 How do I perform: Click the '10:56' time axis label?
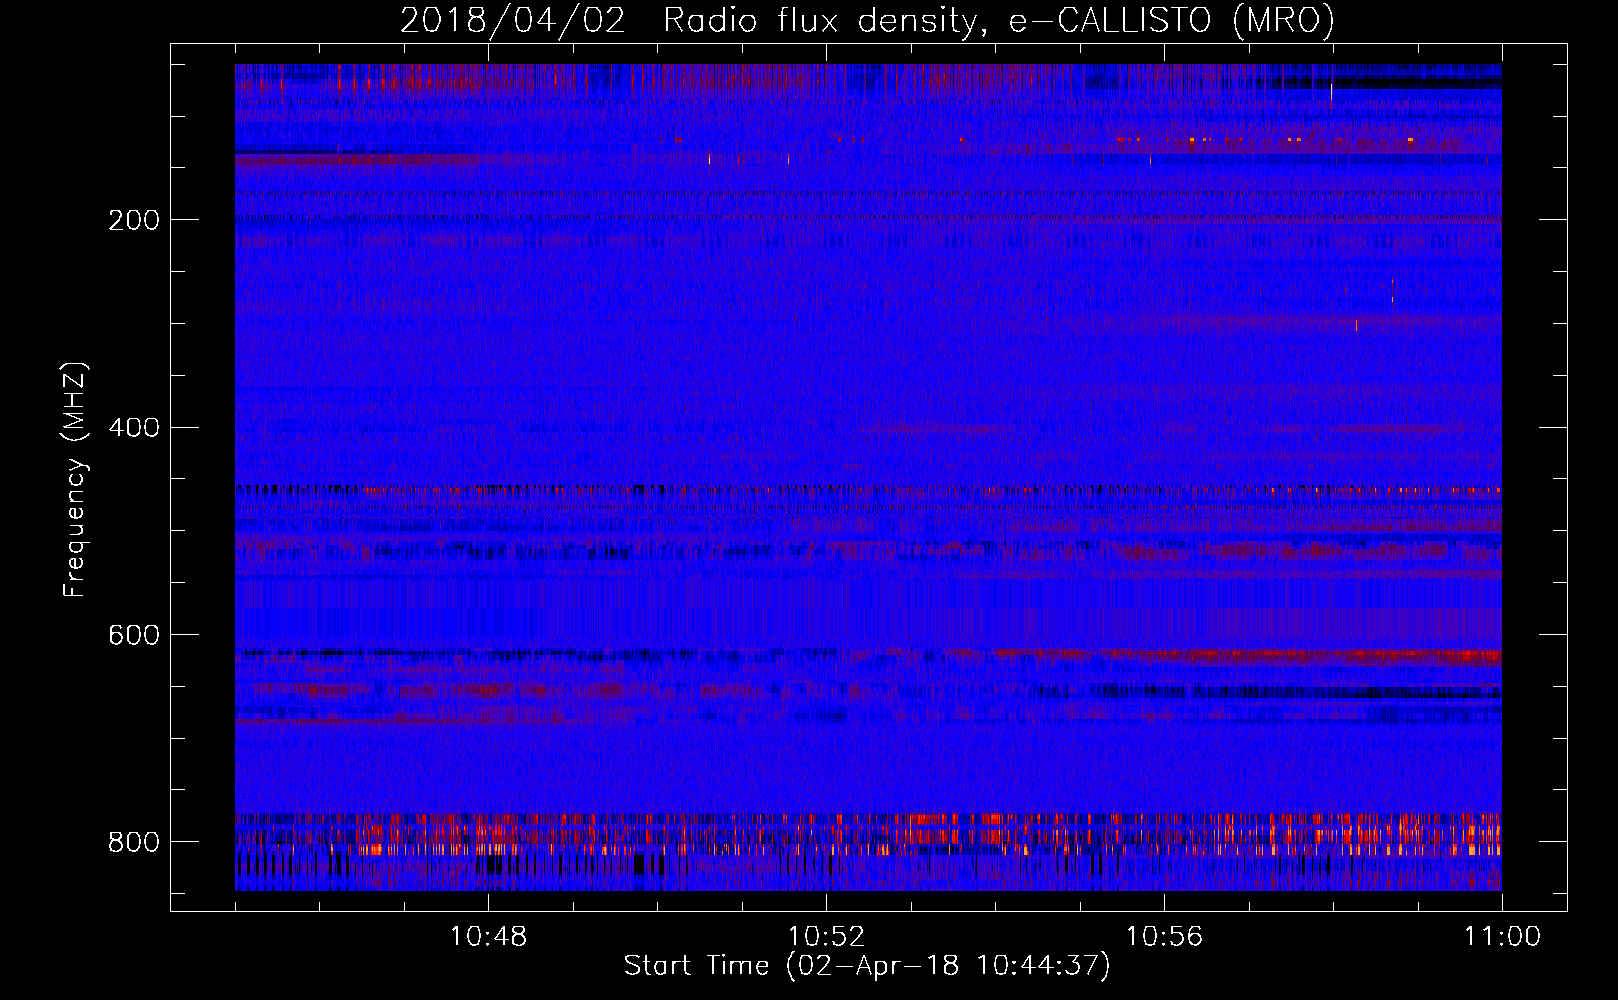[1164, 937]
